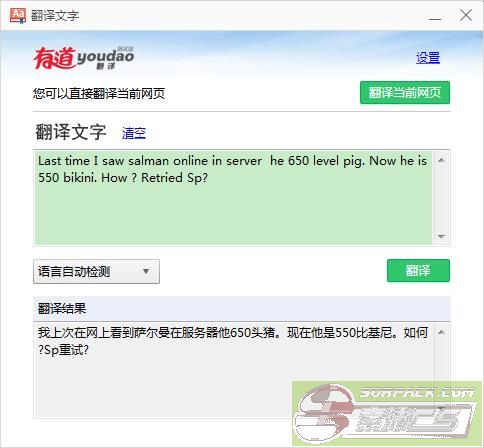This screenshot has width=484, height=448.
Task: Click the input box scroll up arrow
Action: coord(441,160)
